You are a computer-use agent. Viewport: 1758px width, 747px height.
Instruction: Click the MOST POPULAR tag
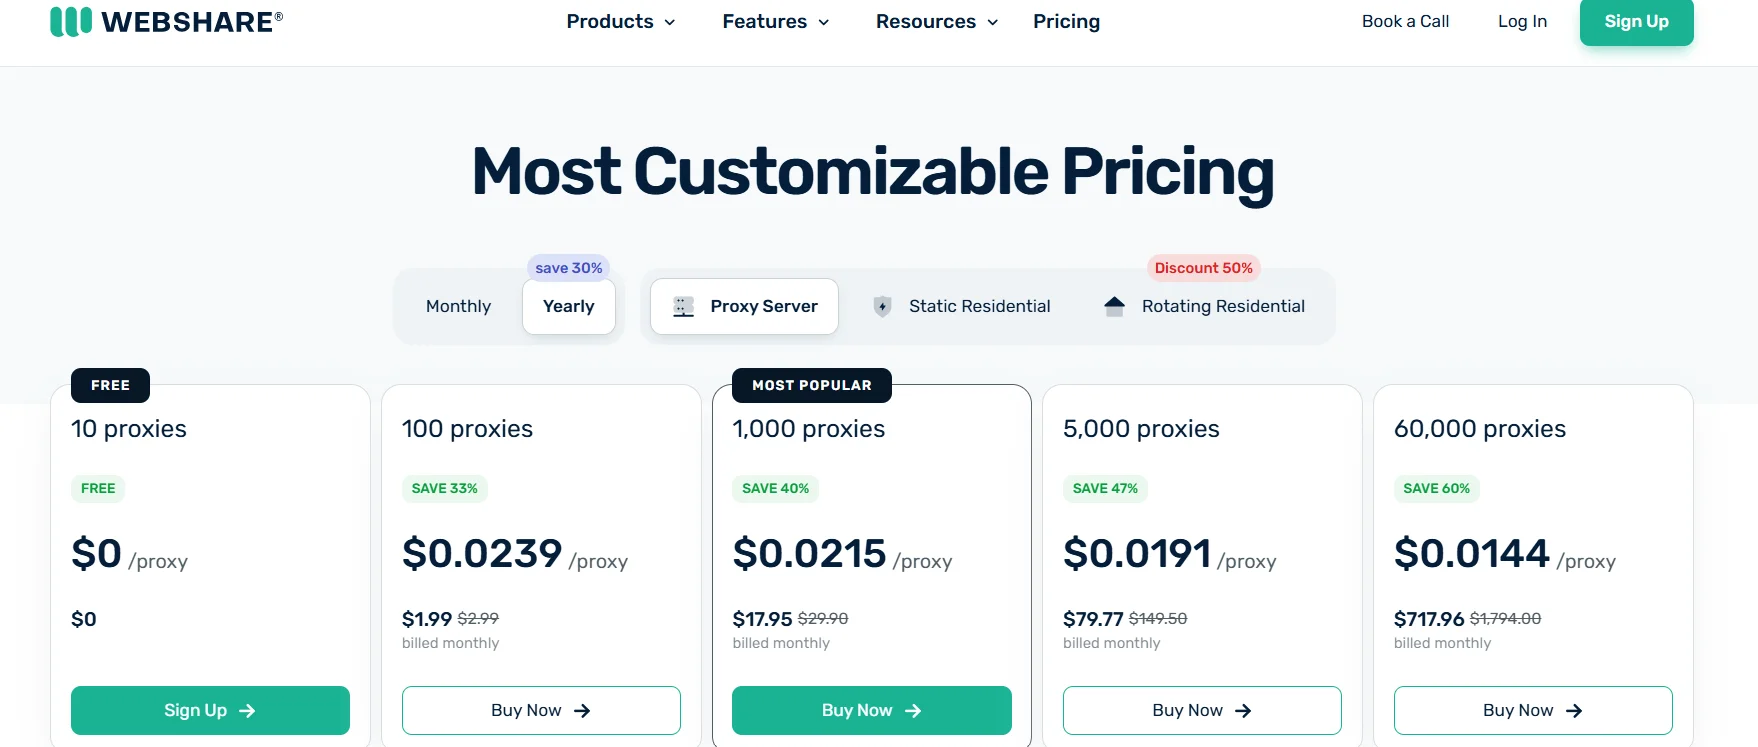(x=812, y=385)
